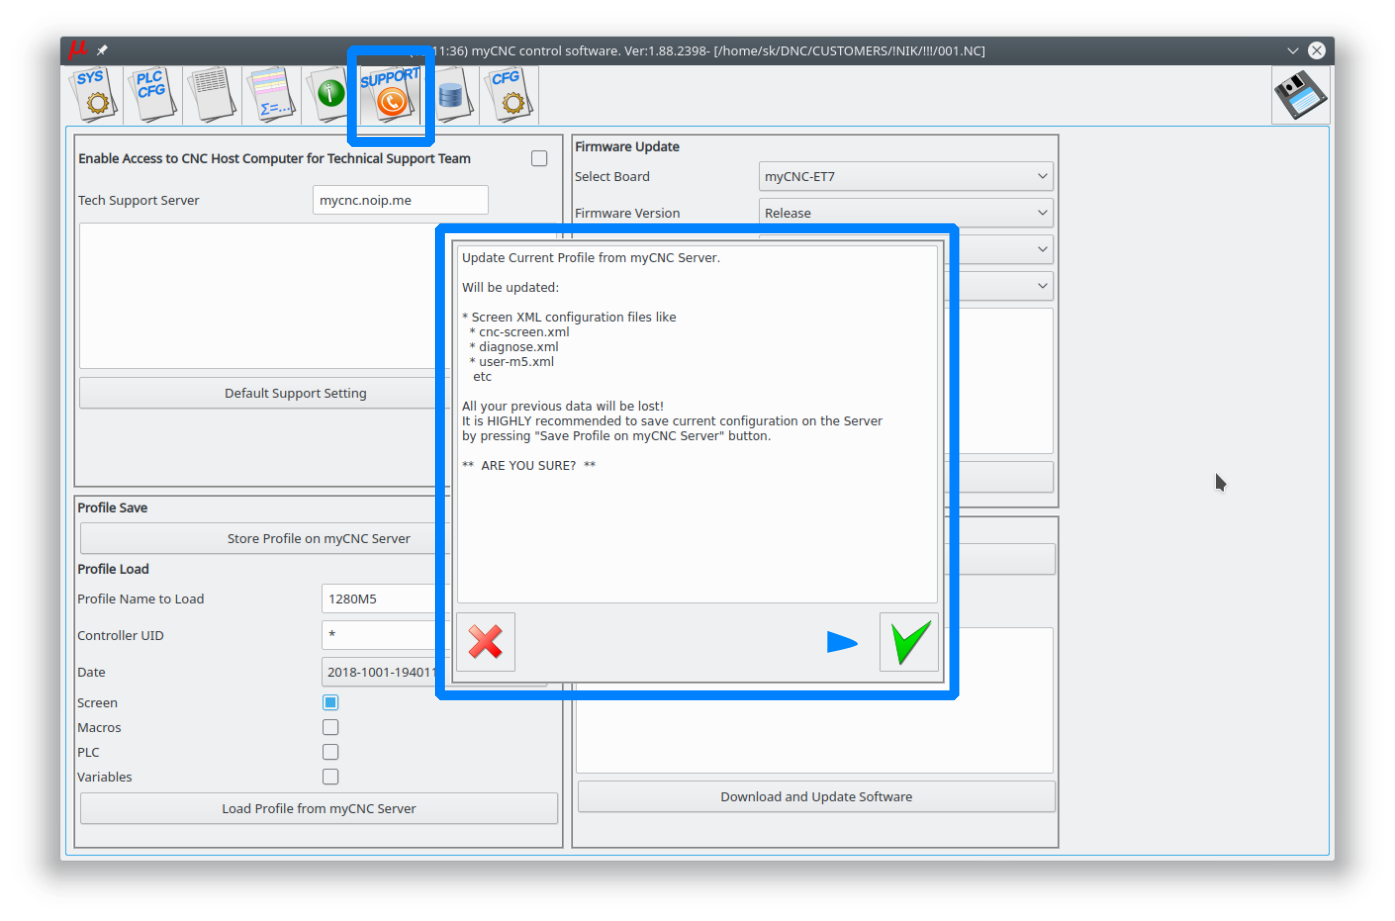
Task: Click the floppy disk save icon
Action: coord(1299,95)
